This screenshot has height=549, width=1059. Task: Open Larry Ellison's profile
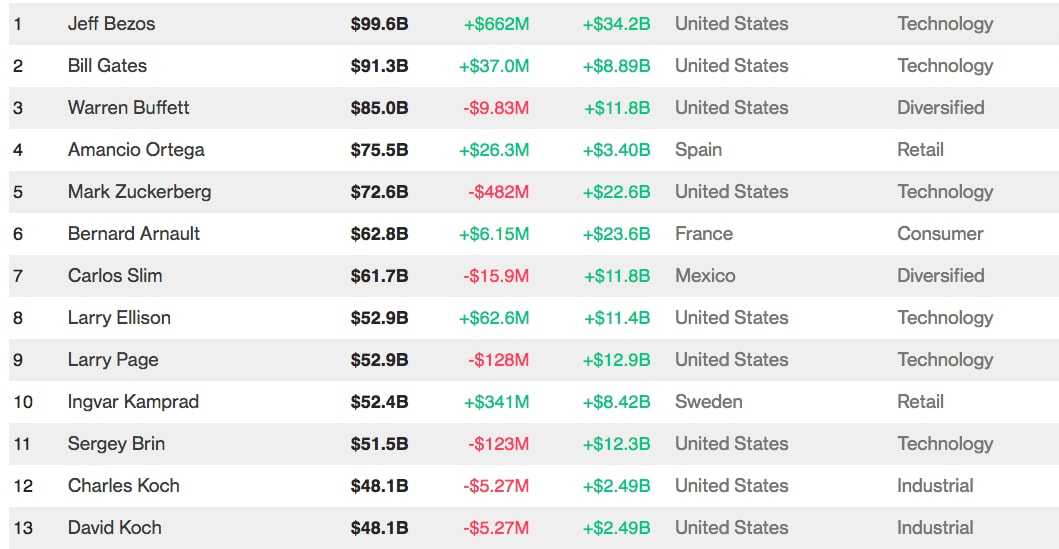119,318
